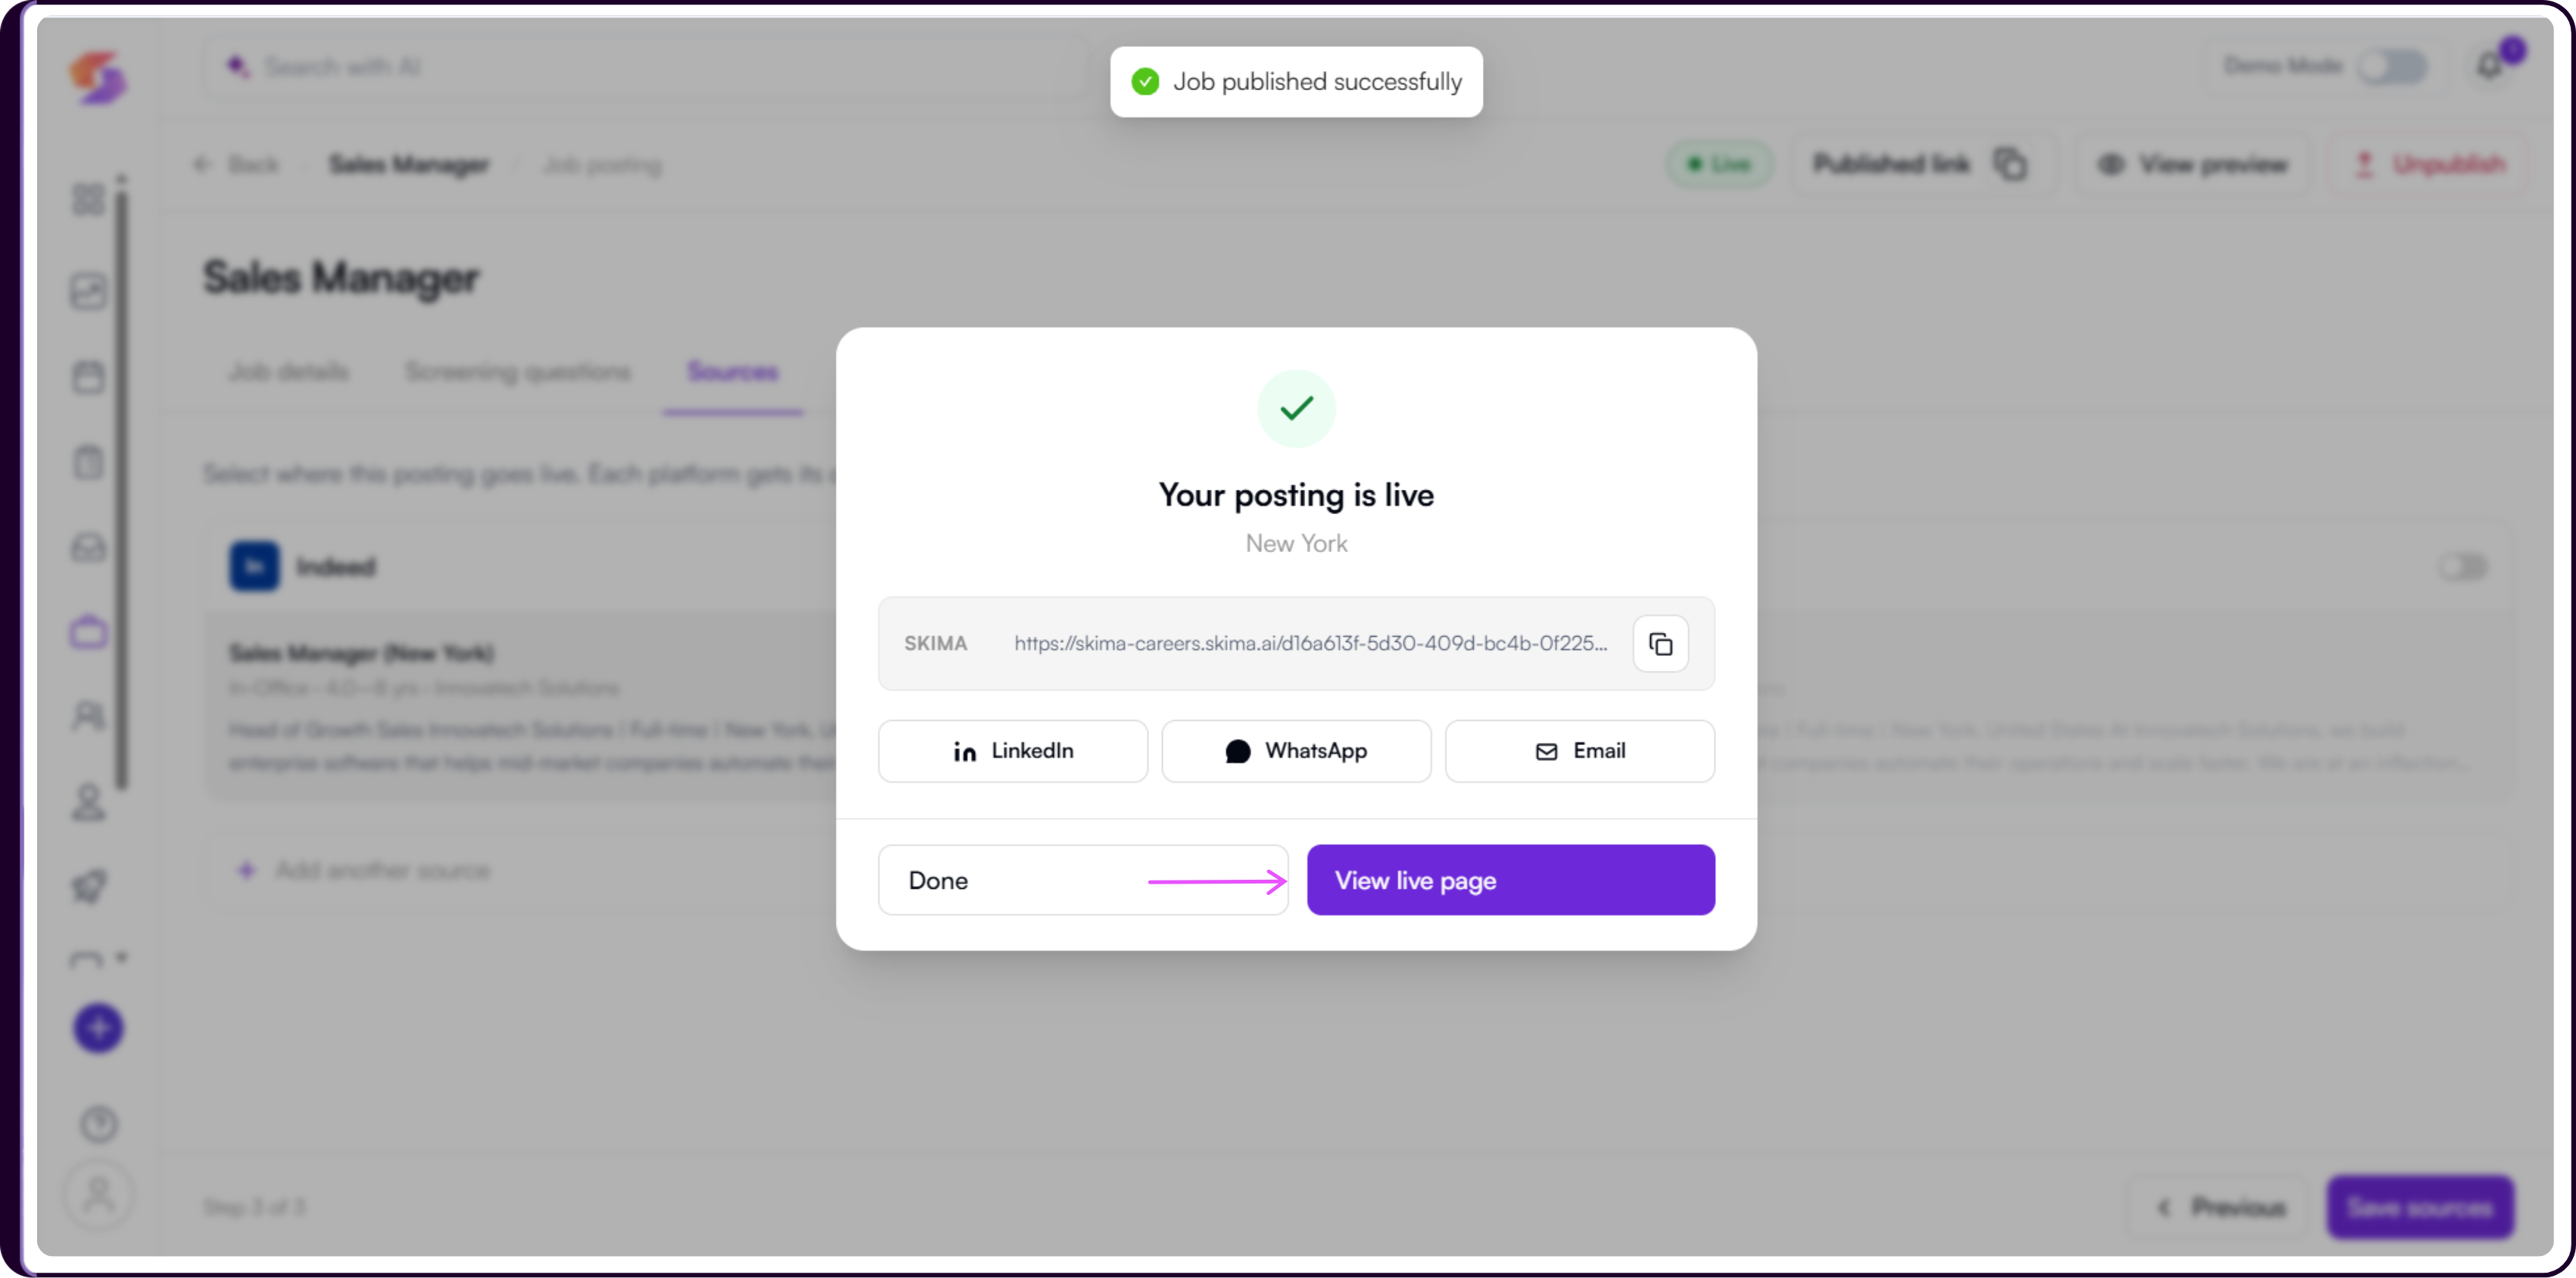Screen dimensions: 2576x1278
Task: Share the posting via WhatsApp
Action: [x=1296, y=751]
